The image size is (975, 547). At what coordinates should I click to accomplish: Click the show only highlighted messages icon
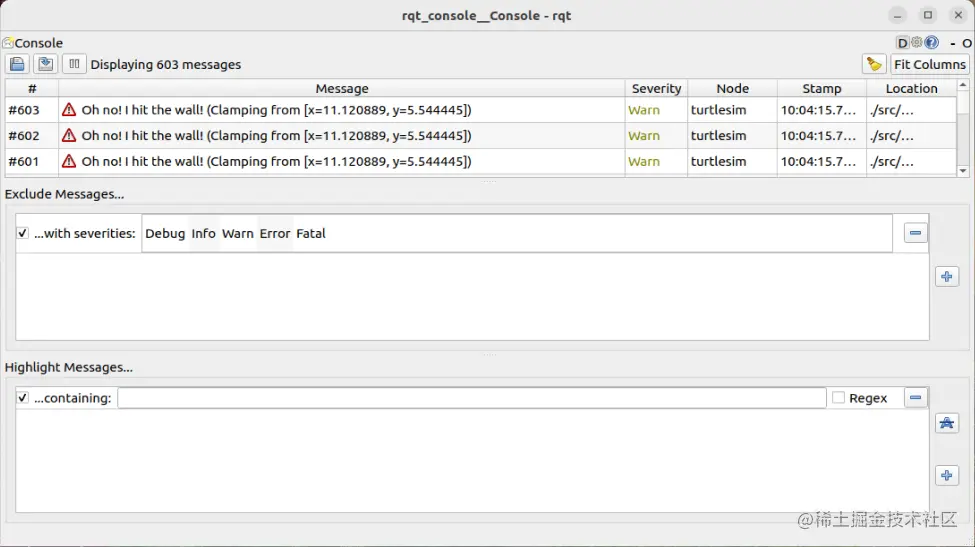click(946, 423)
